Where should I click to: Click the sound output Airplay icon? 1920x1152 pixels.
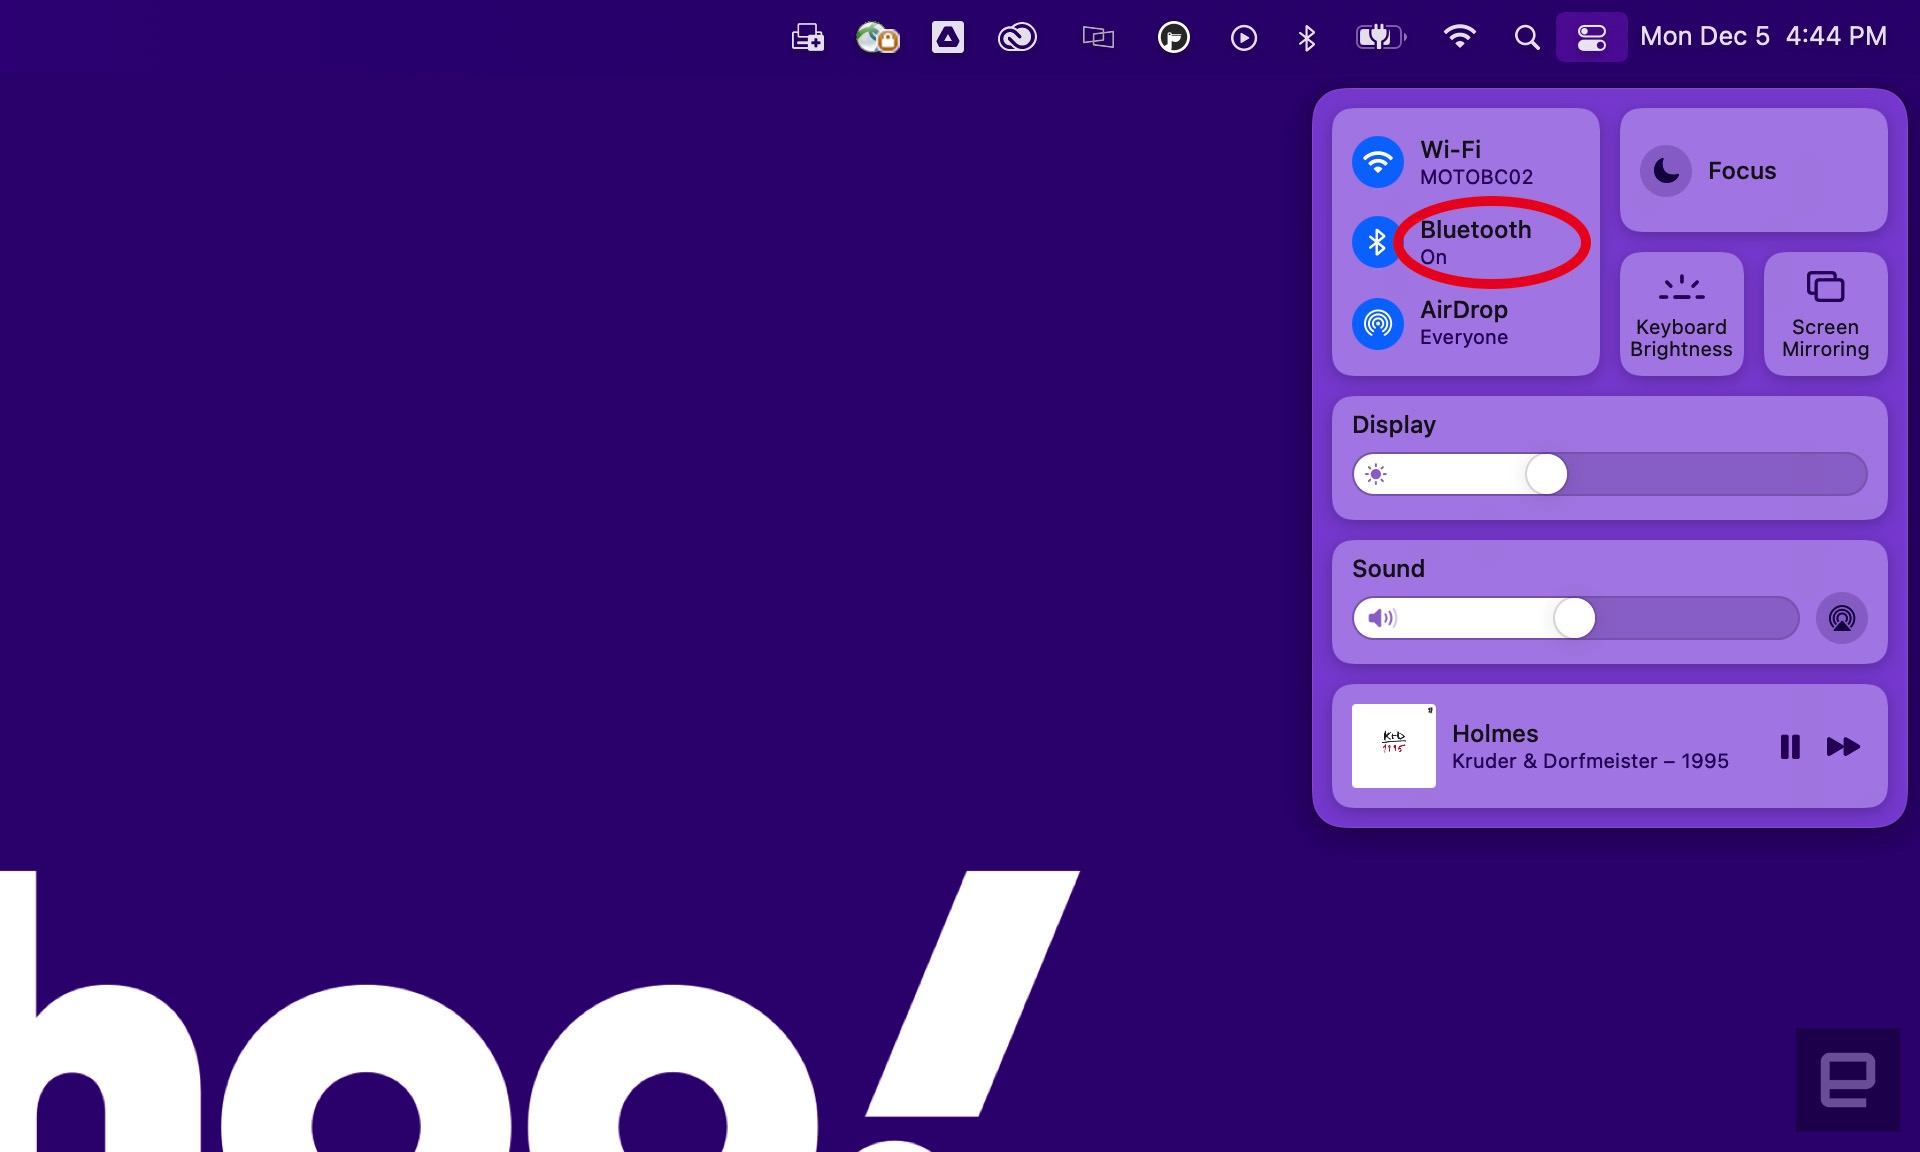point(1842,617)
